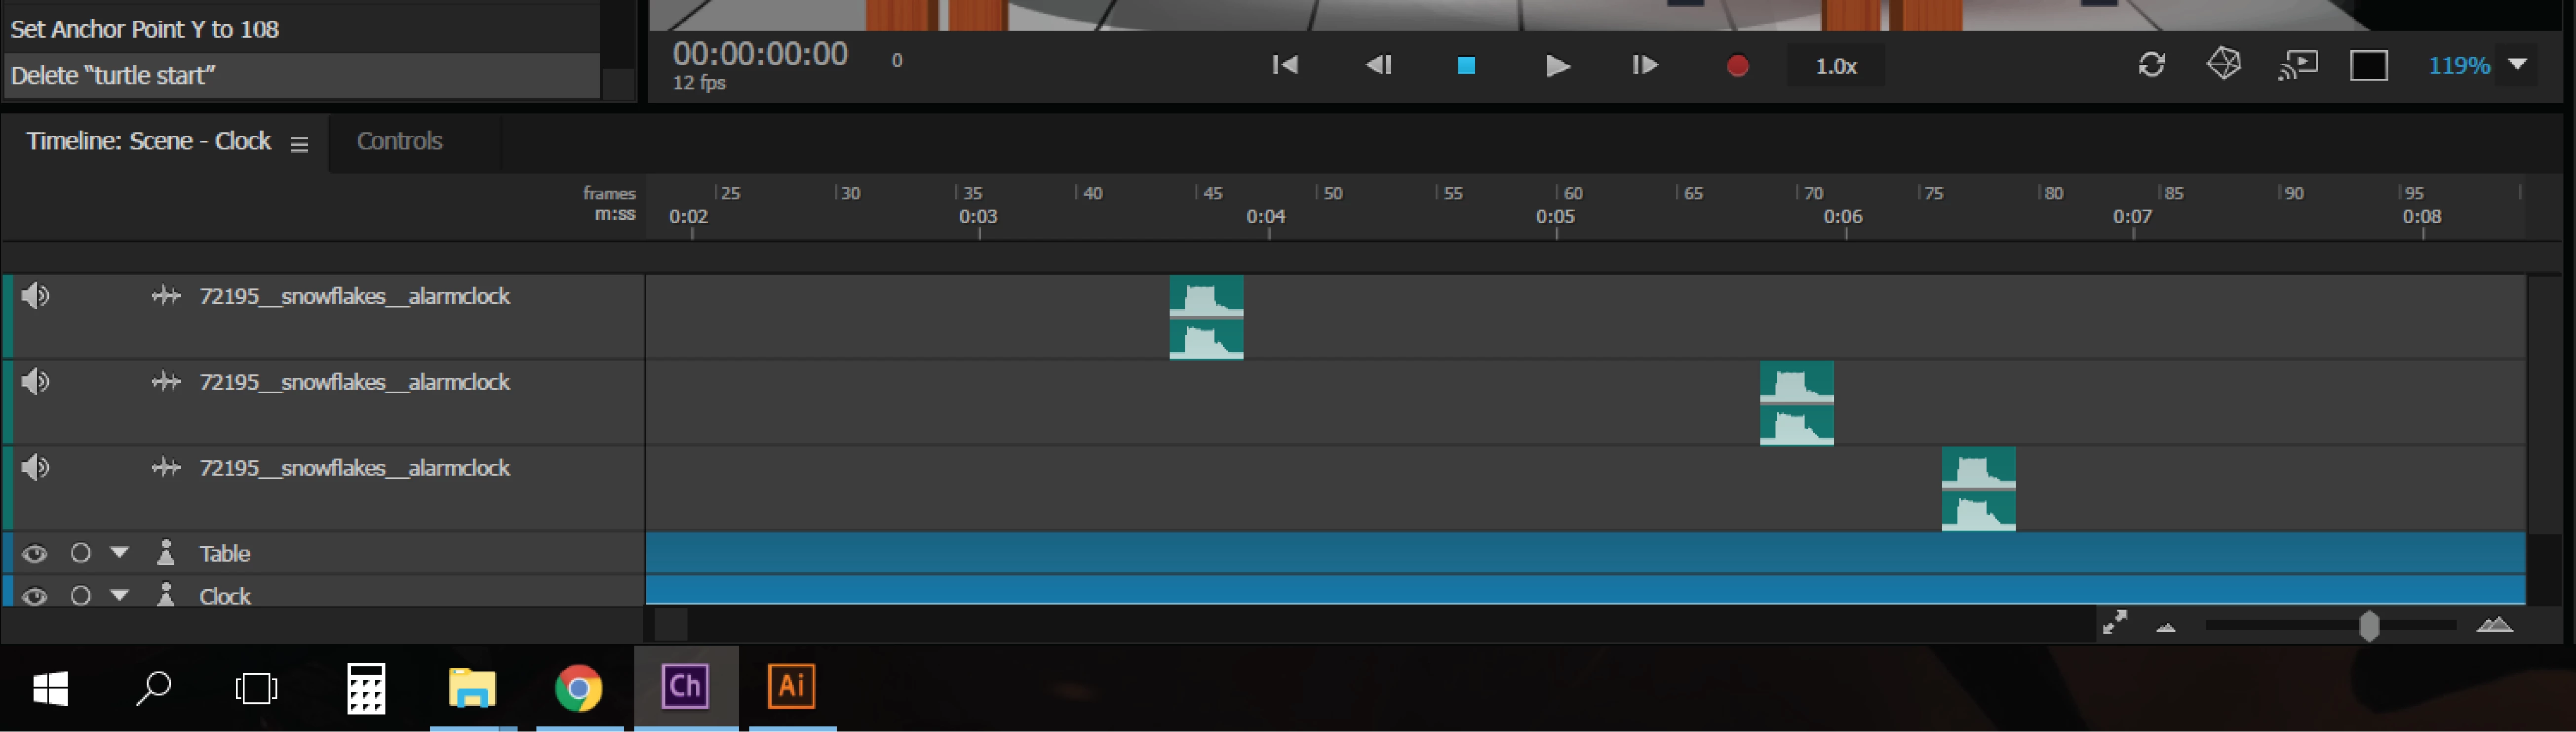
Task: Click the blue stop button
Action: pyautogui.click(x=1466, y=66)
